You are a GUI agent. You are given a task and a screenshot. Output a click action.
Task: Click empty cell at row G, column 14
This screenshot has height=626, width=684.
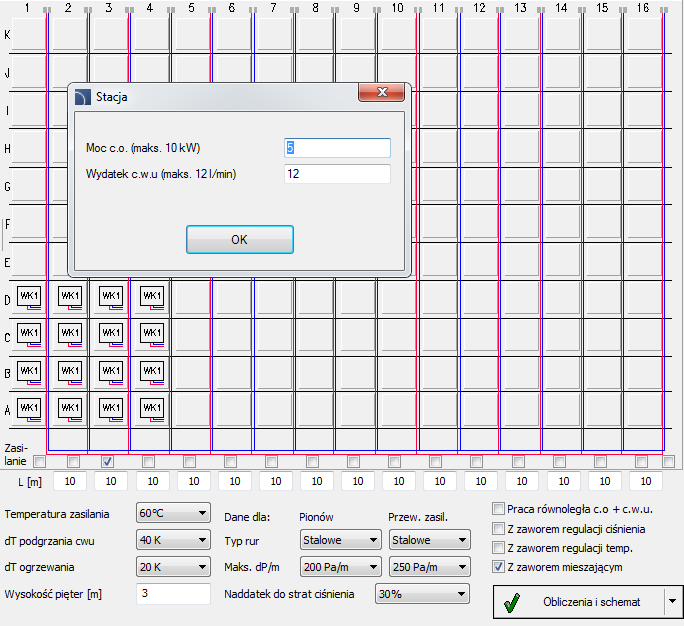coord(562,186)
